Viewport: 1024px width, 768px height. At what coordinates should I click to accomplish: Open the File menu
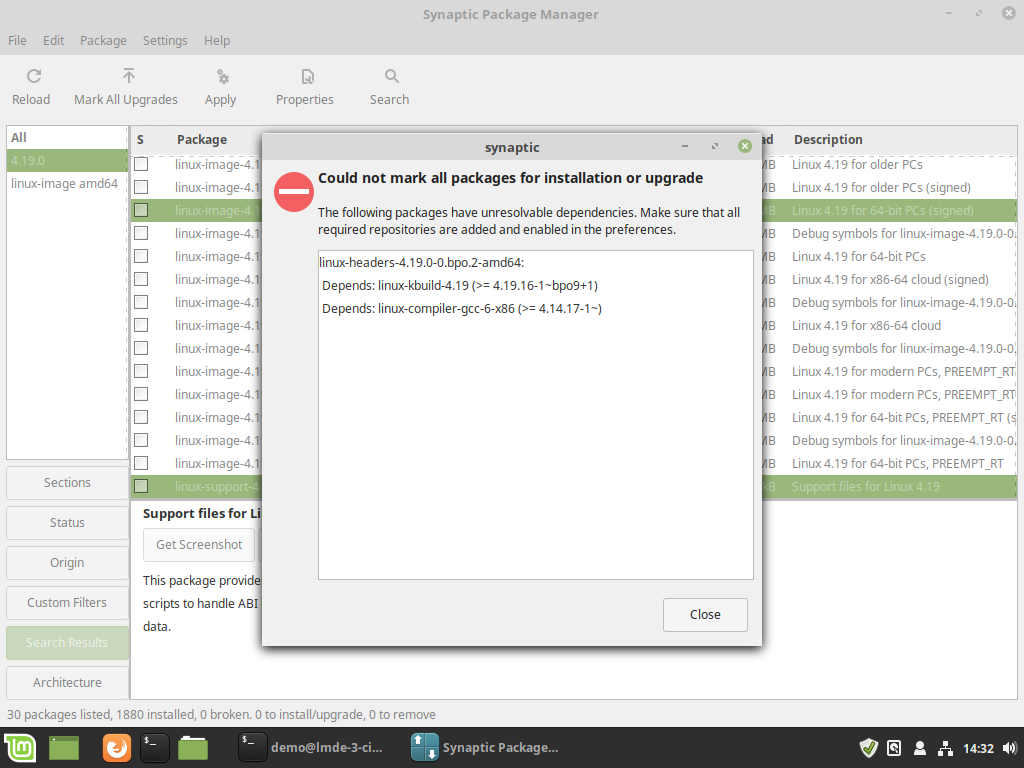pyautogui.click(x=18, y=40)
